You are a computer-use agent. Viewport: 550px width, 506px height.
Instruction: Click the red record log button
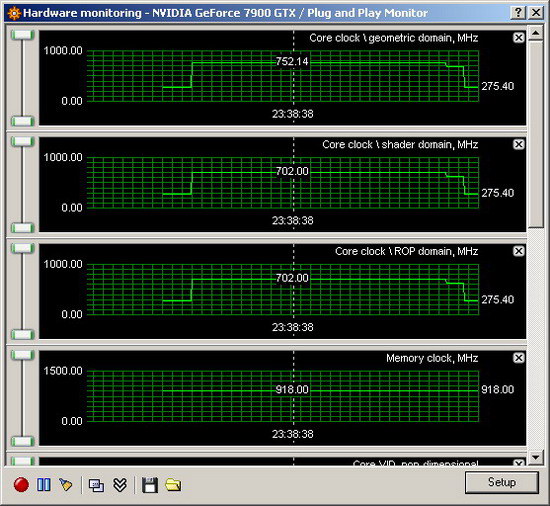click(21, 485)
